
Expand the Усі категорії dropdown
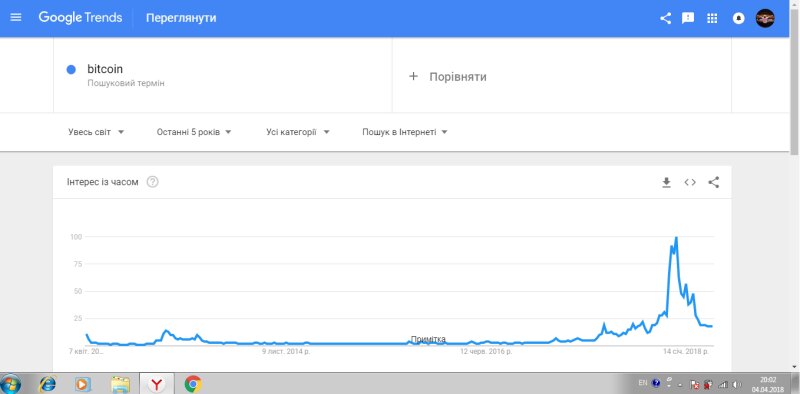click(x=297, y=132)
